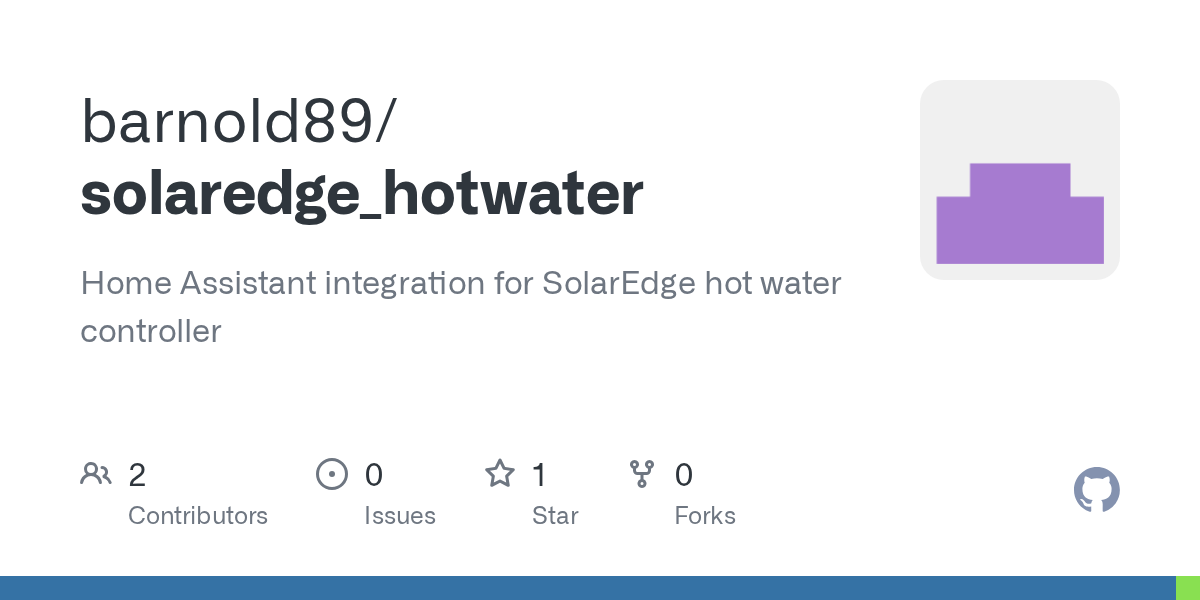Click the star count of 1
The height and width of the screenshot is (600, 1200).
[540, 475]
